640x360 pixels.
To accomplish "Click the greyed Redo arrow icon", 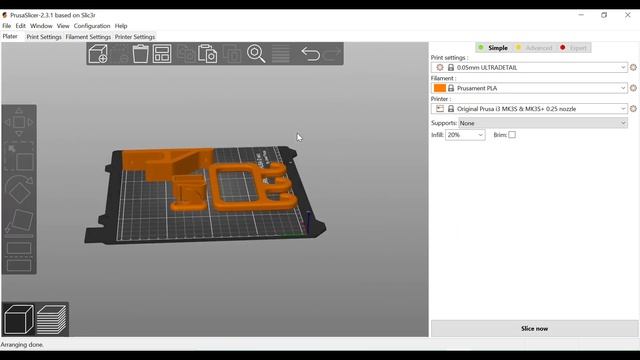I will 333,54.
